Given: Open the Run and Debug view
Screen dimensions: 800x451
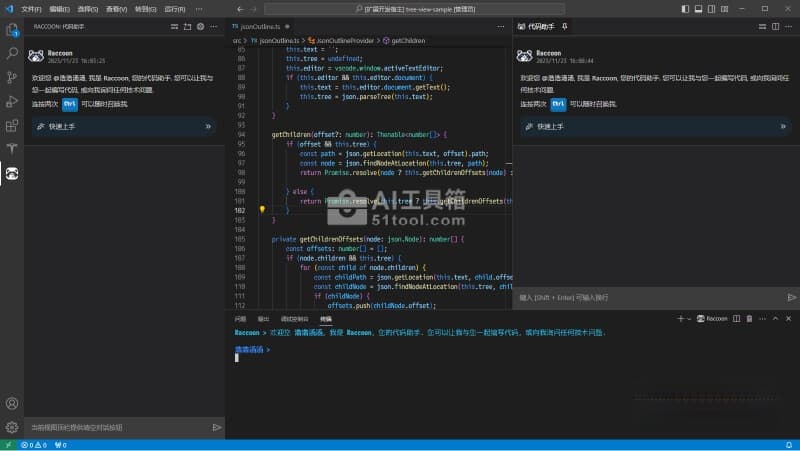Looking at the screenshot, I should coord(12,102).
